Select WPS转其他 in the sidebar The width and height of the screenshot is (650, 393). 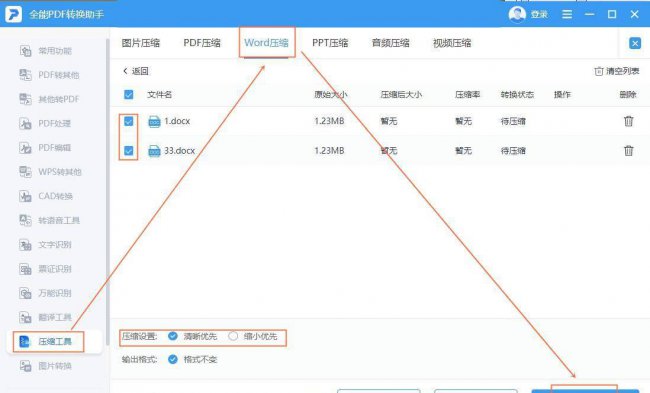[50, 172]
